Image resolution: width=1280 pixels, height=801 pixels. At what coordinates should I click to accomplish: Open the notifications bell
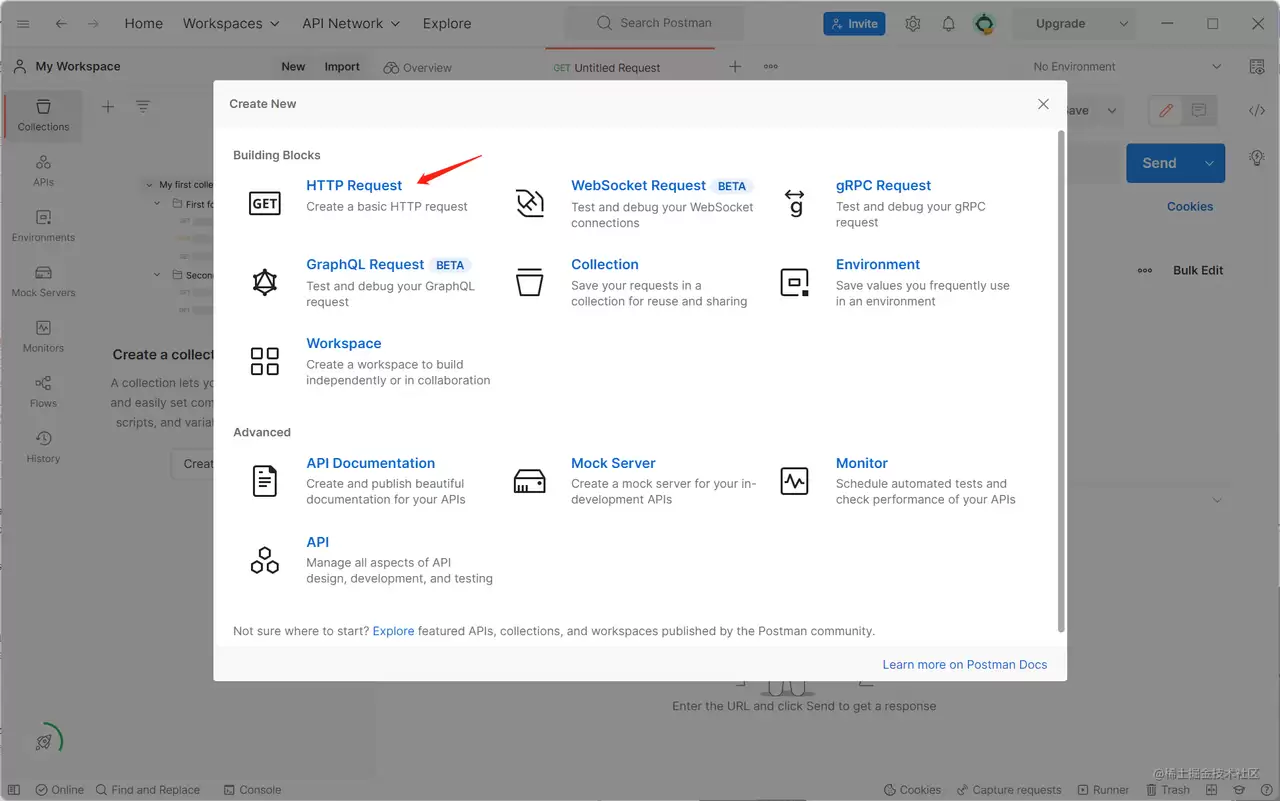[x=949, y=24]
